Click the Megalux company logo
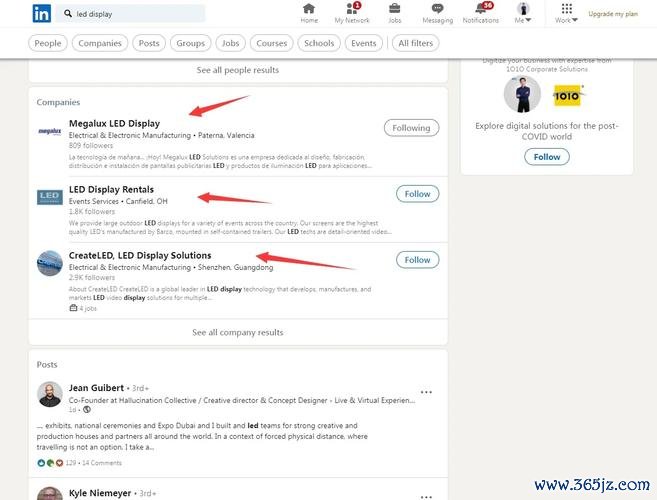The image size is (657, 500). (49, 132)
